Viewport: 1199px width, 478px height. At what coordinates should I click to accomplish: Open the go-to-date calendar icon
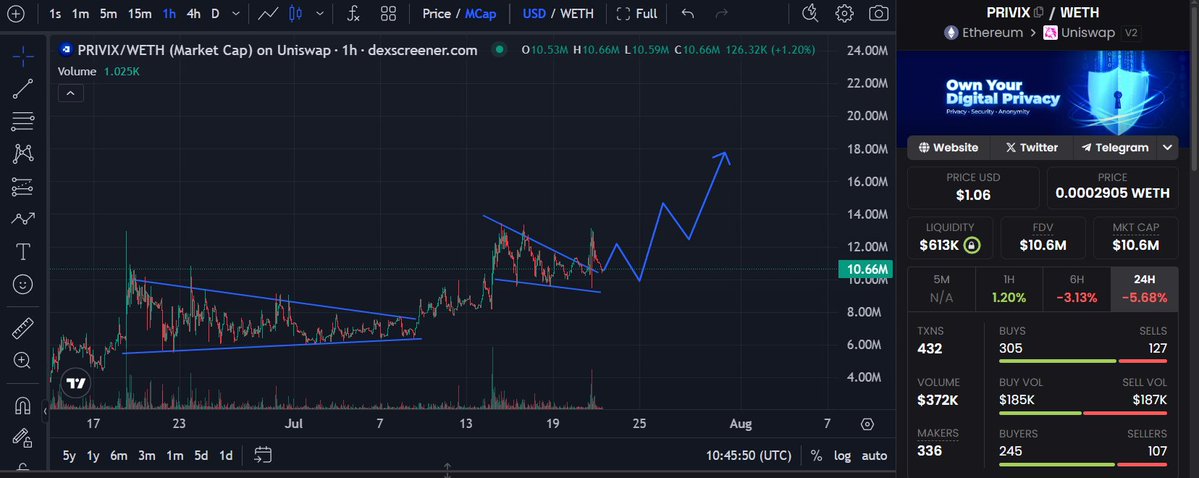pyautogui.click(x=262, y=455)
